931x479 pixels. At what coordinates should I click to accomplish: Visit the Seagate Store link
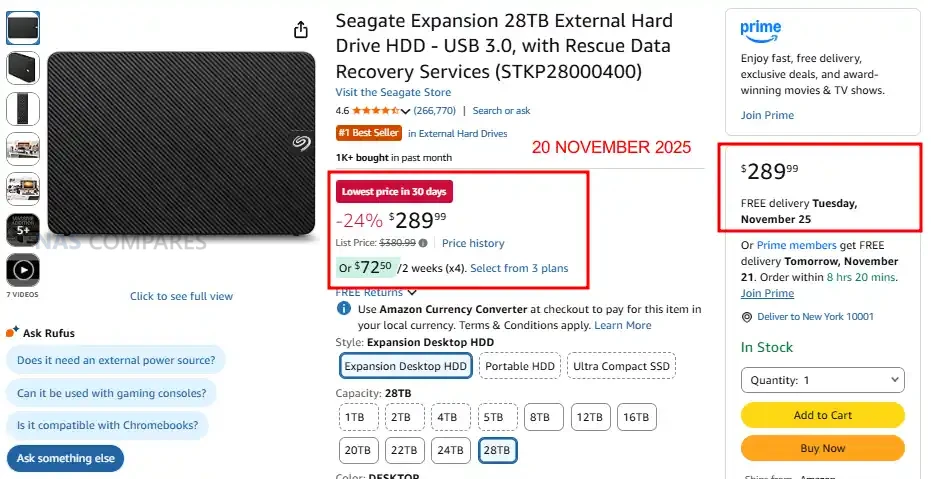[393, 93]
